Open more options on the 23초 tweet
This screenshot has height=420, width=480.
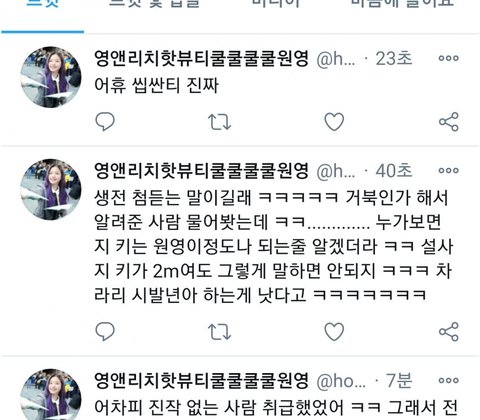click(x=448, y=58)
